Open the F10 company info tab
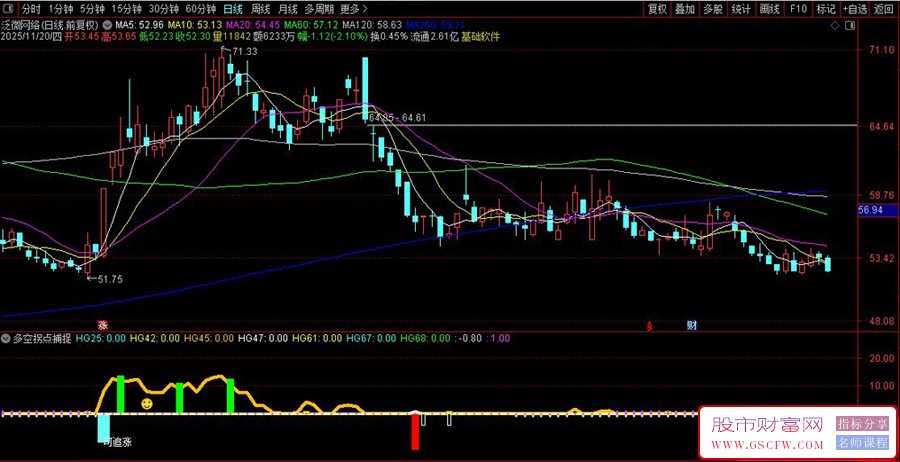The width and height of the screenshot is (900, 462). click(x=798, y=8)
